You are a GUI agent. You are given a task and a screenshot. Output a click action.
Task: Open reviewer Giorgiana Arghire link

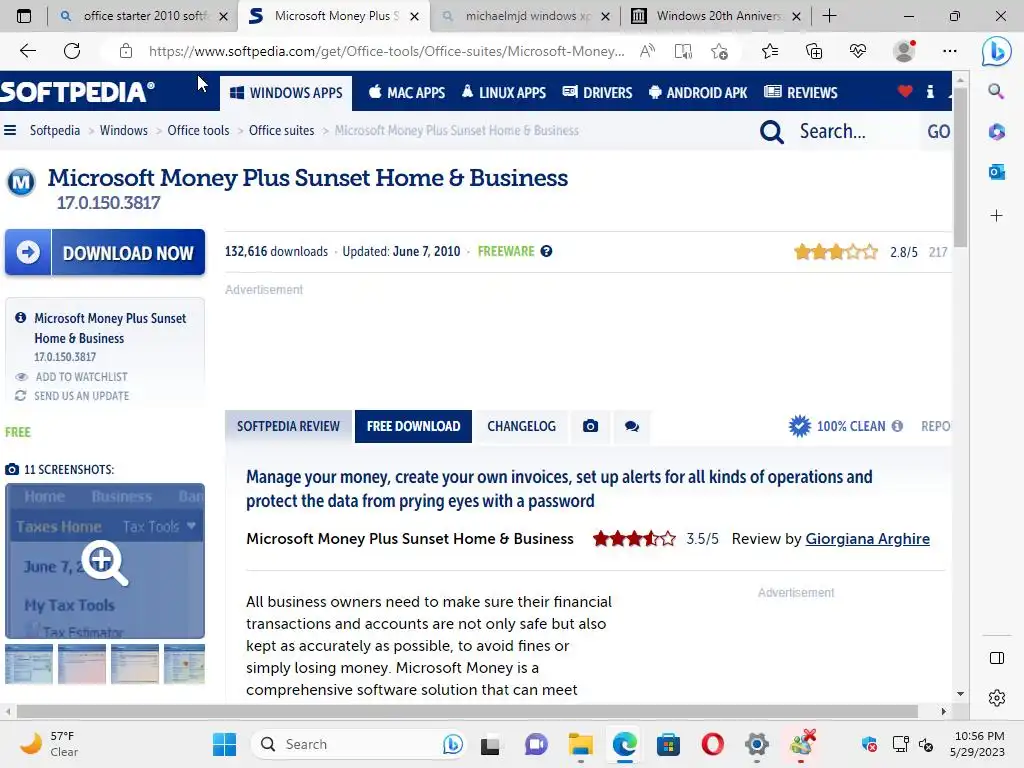pyautogui.click(x=867, y=539)
